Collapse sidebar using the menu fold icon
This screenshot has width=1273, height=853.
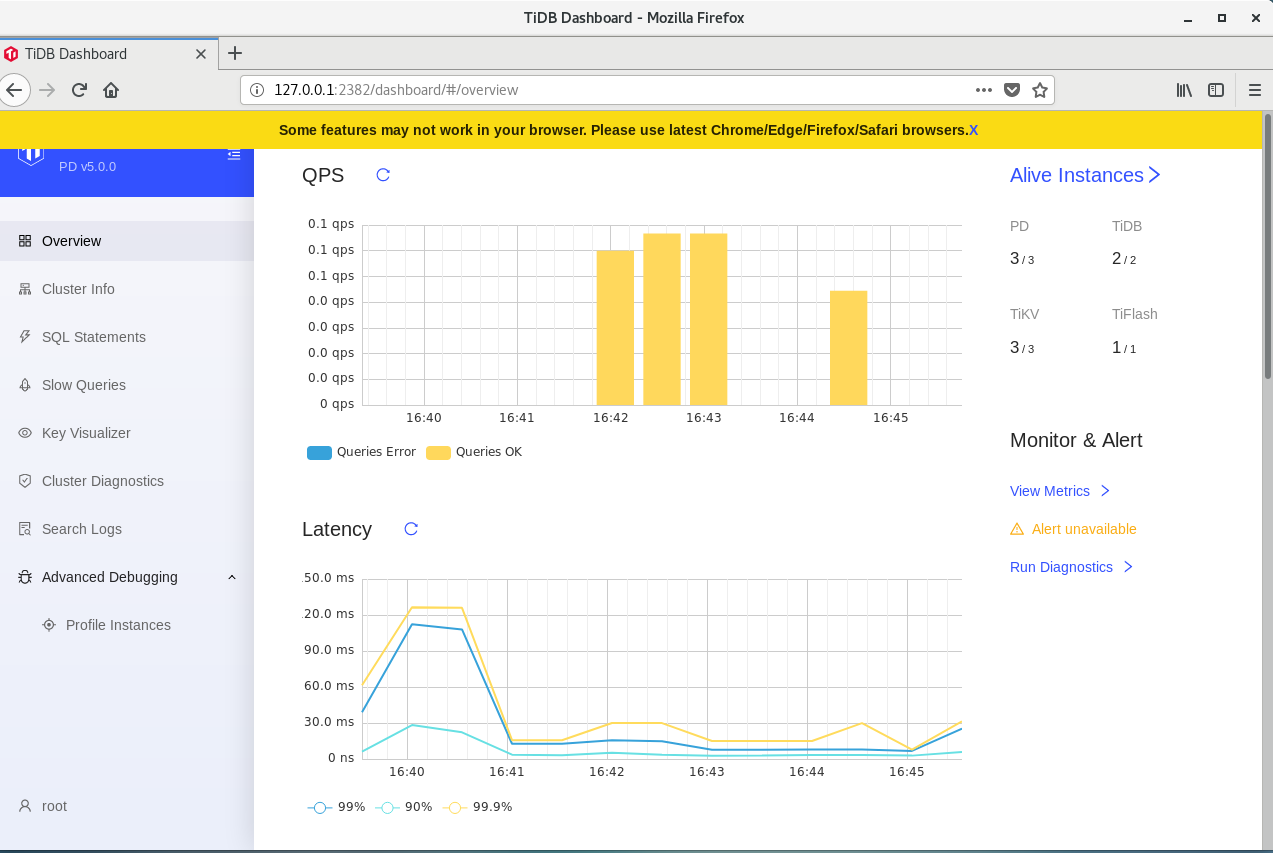(x=234, y=154)
